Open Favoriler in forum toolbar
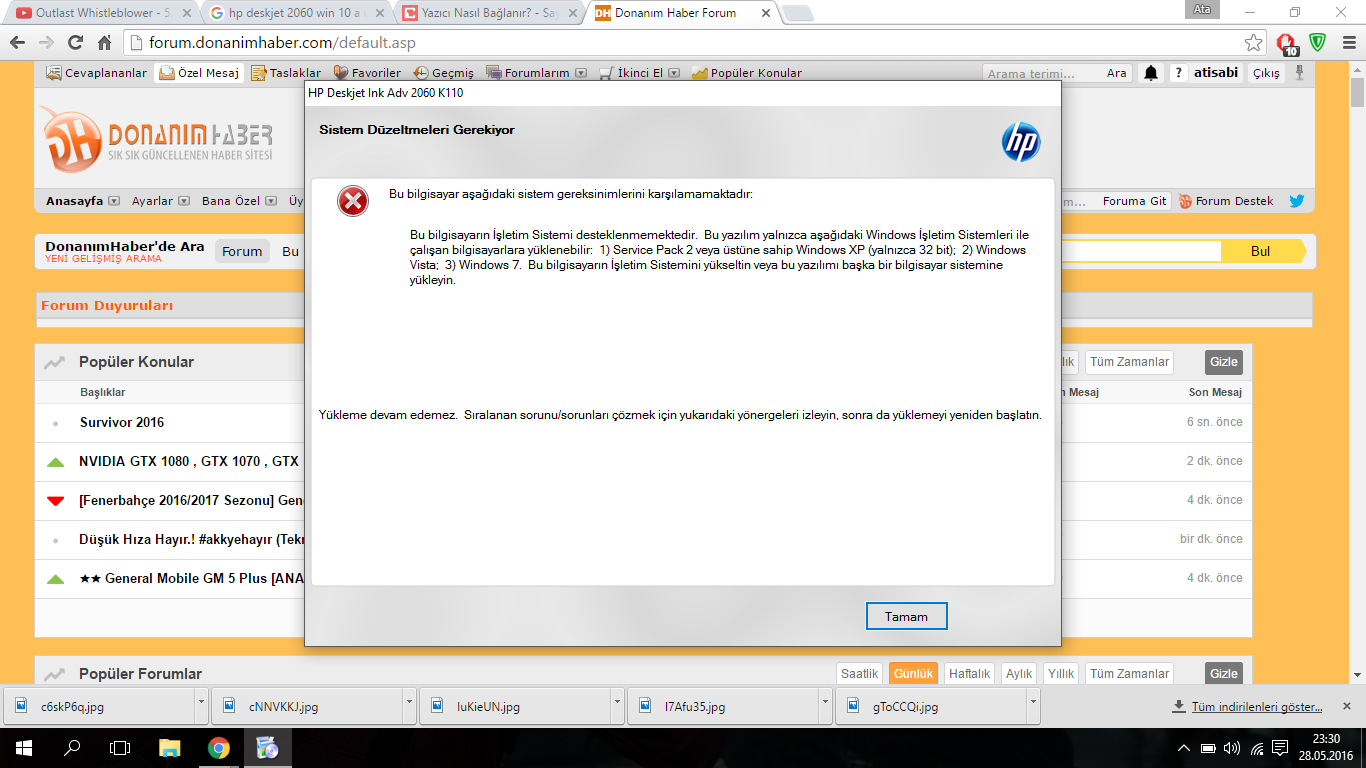 point(367,73)
